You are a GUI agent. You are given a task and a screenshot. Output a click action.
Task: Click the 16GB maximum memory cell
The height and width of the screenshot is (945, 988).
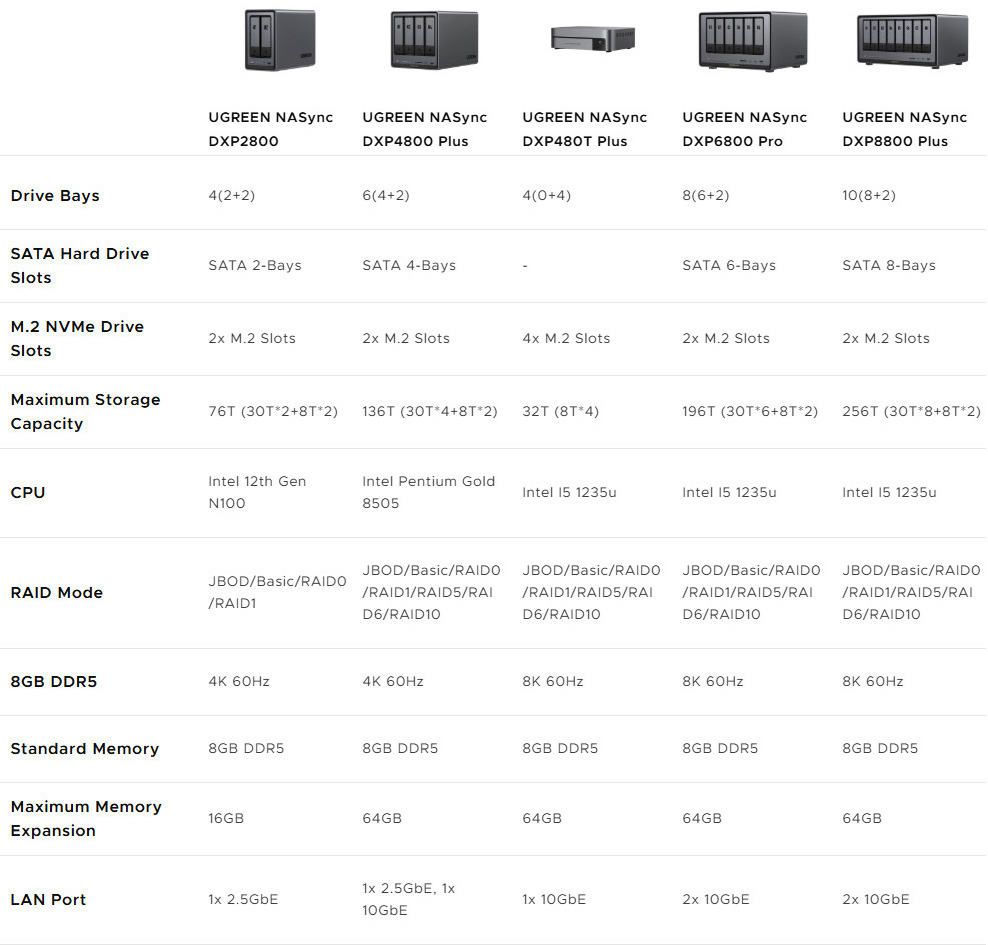226,818
